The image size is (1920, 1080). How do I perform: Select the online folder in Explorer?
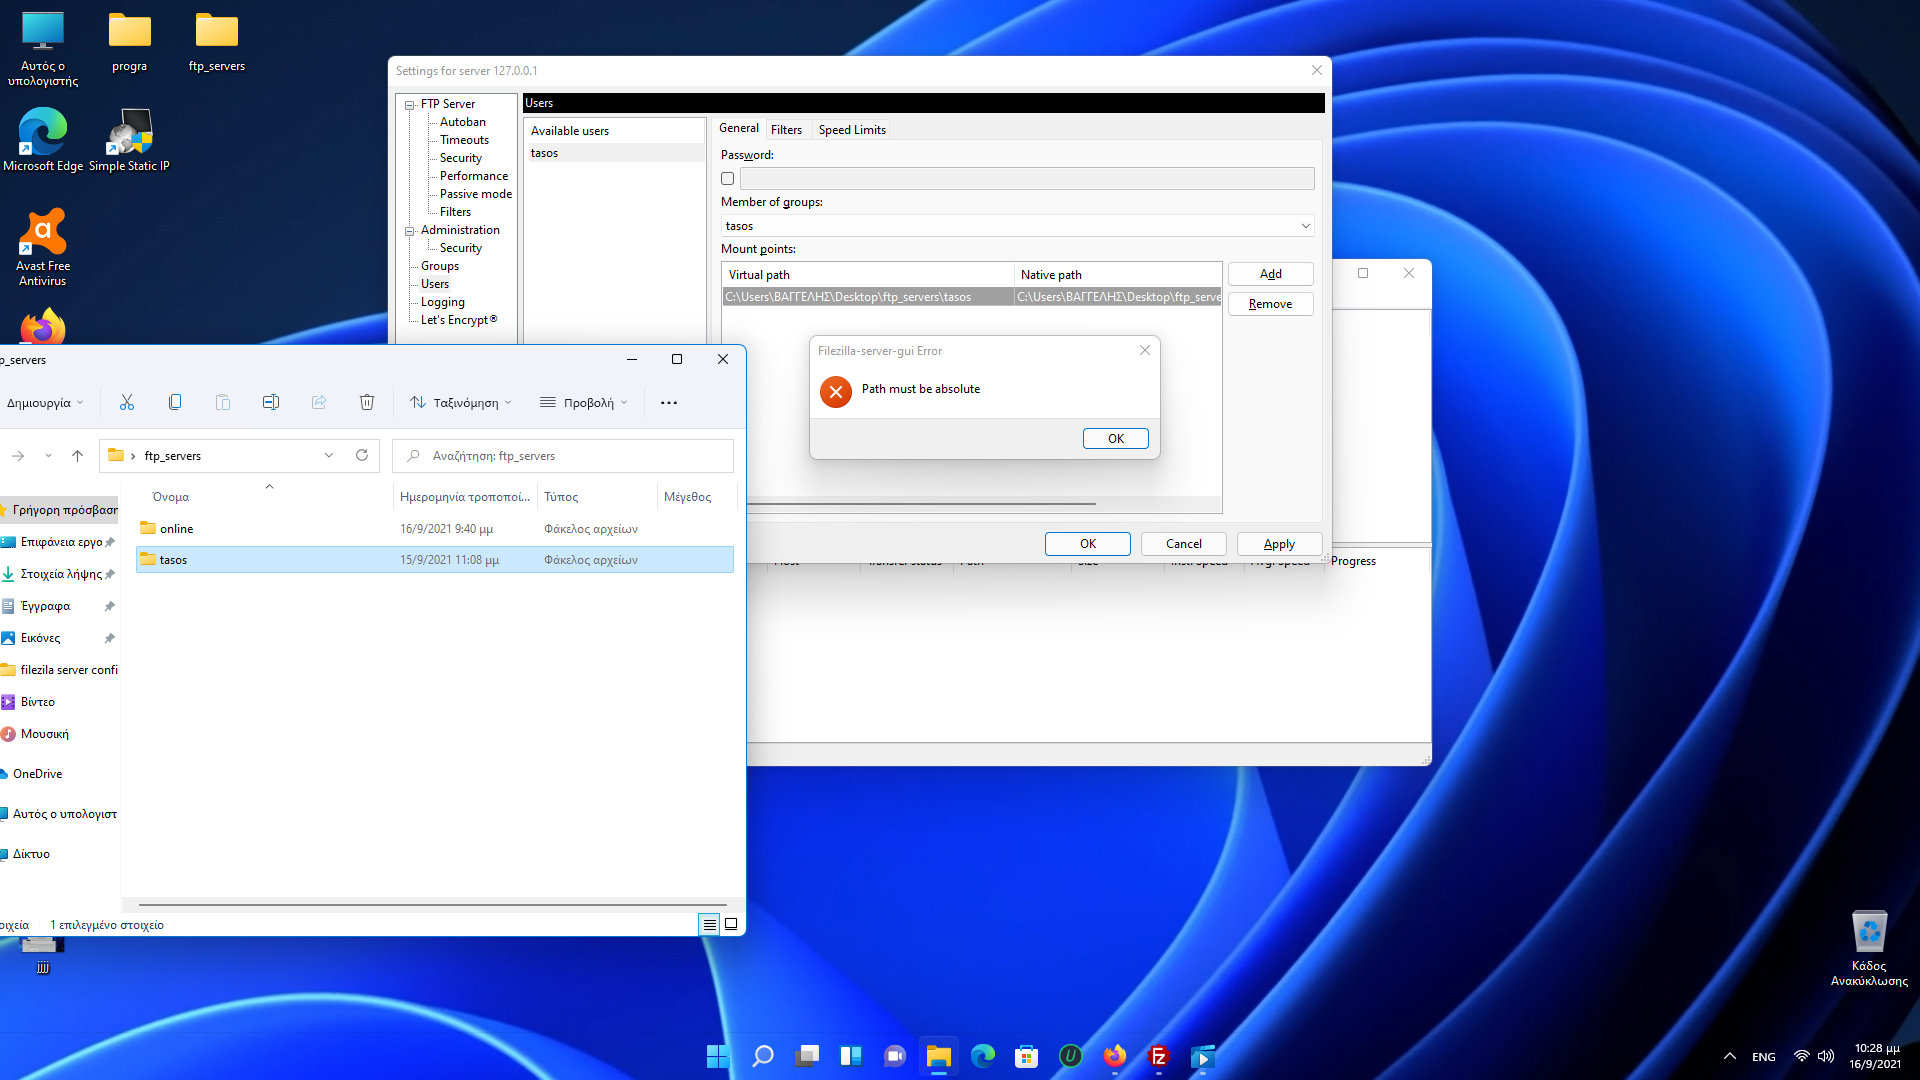(435, 528)
